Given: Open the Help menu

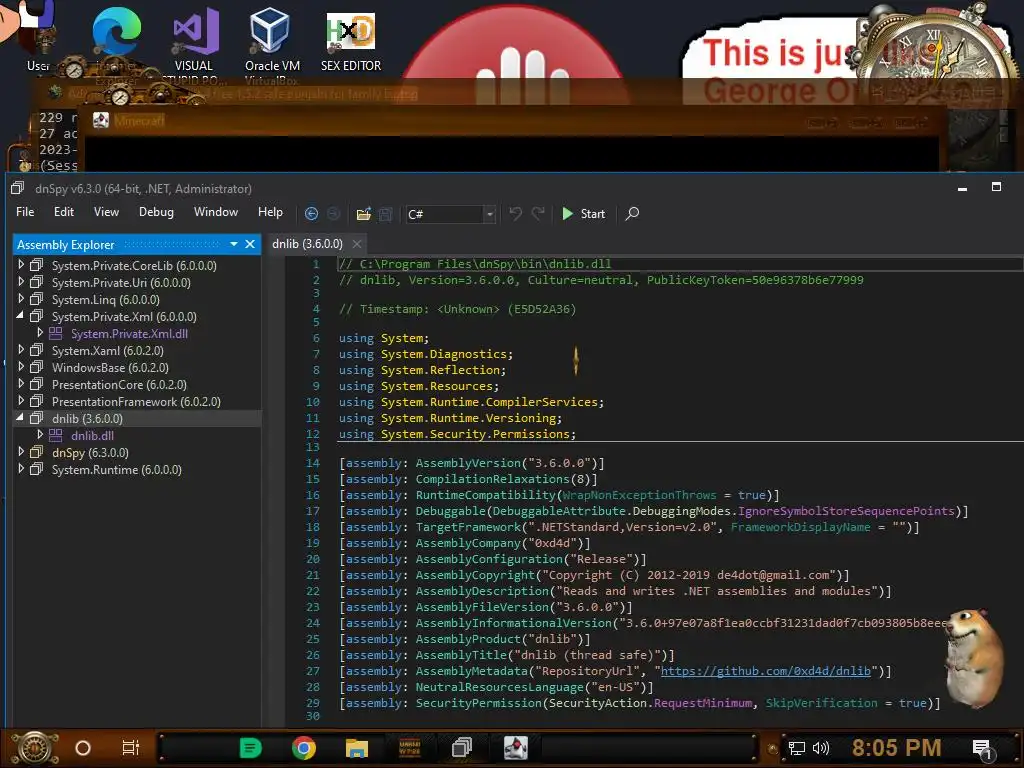Looking at the screenshot, I should 270,212.
